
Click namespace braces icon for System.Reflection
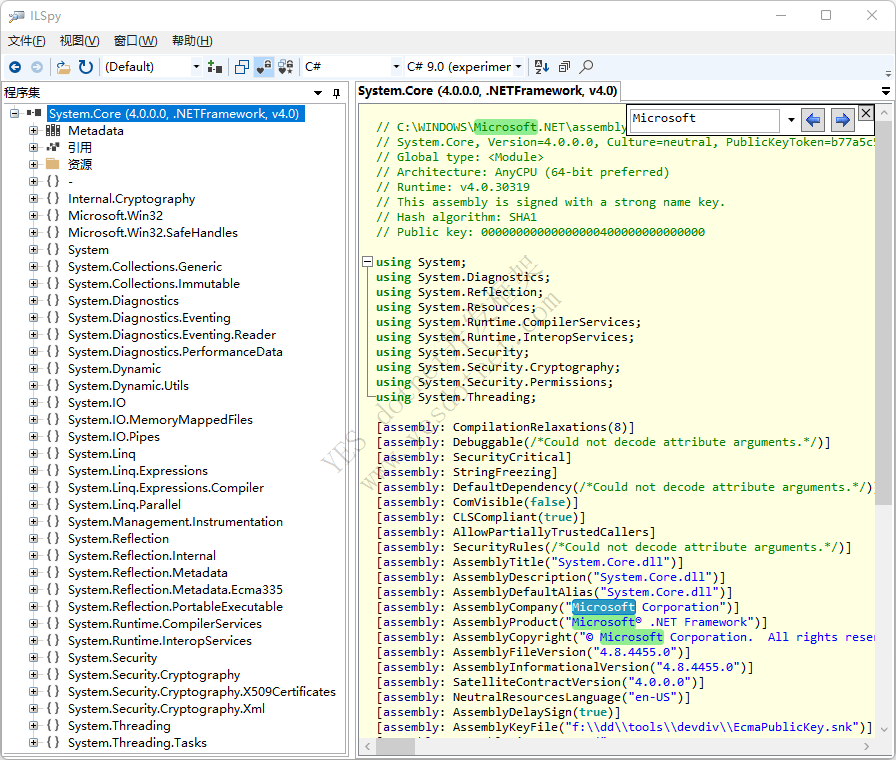(53, 539)
